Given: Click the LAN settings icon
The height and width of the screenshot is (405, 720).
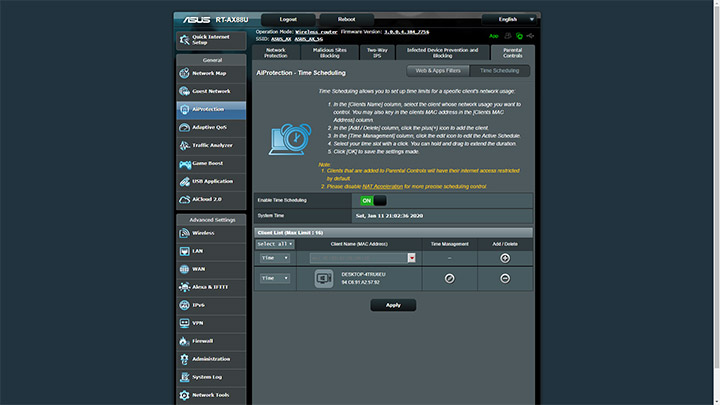Looking at the screenshot, I should [184, 251].
